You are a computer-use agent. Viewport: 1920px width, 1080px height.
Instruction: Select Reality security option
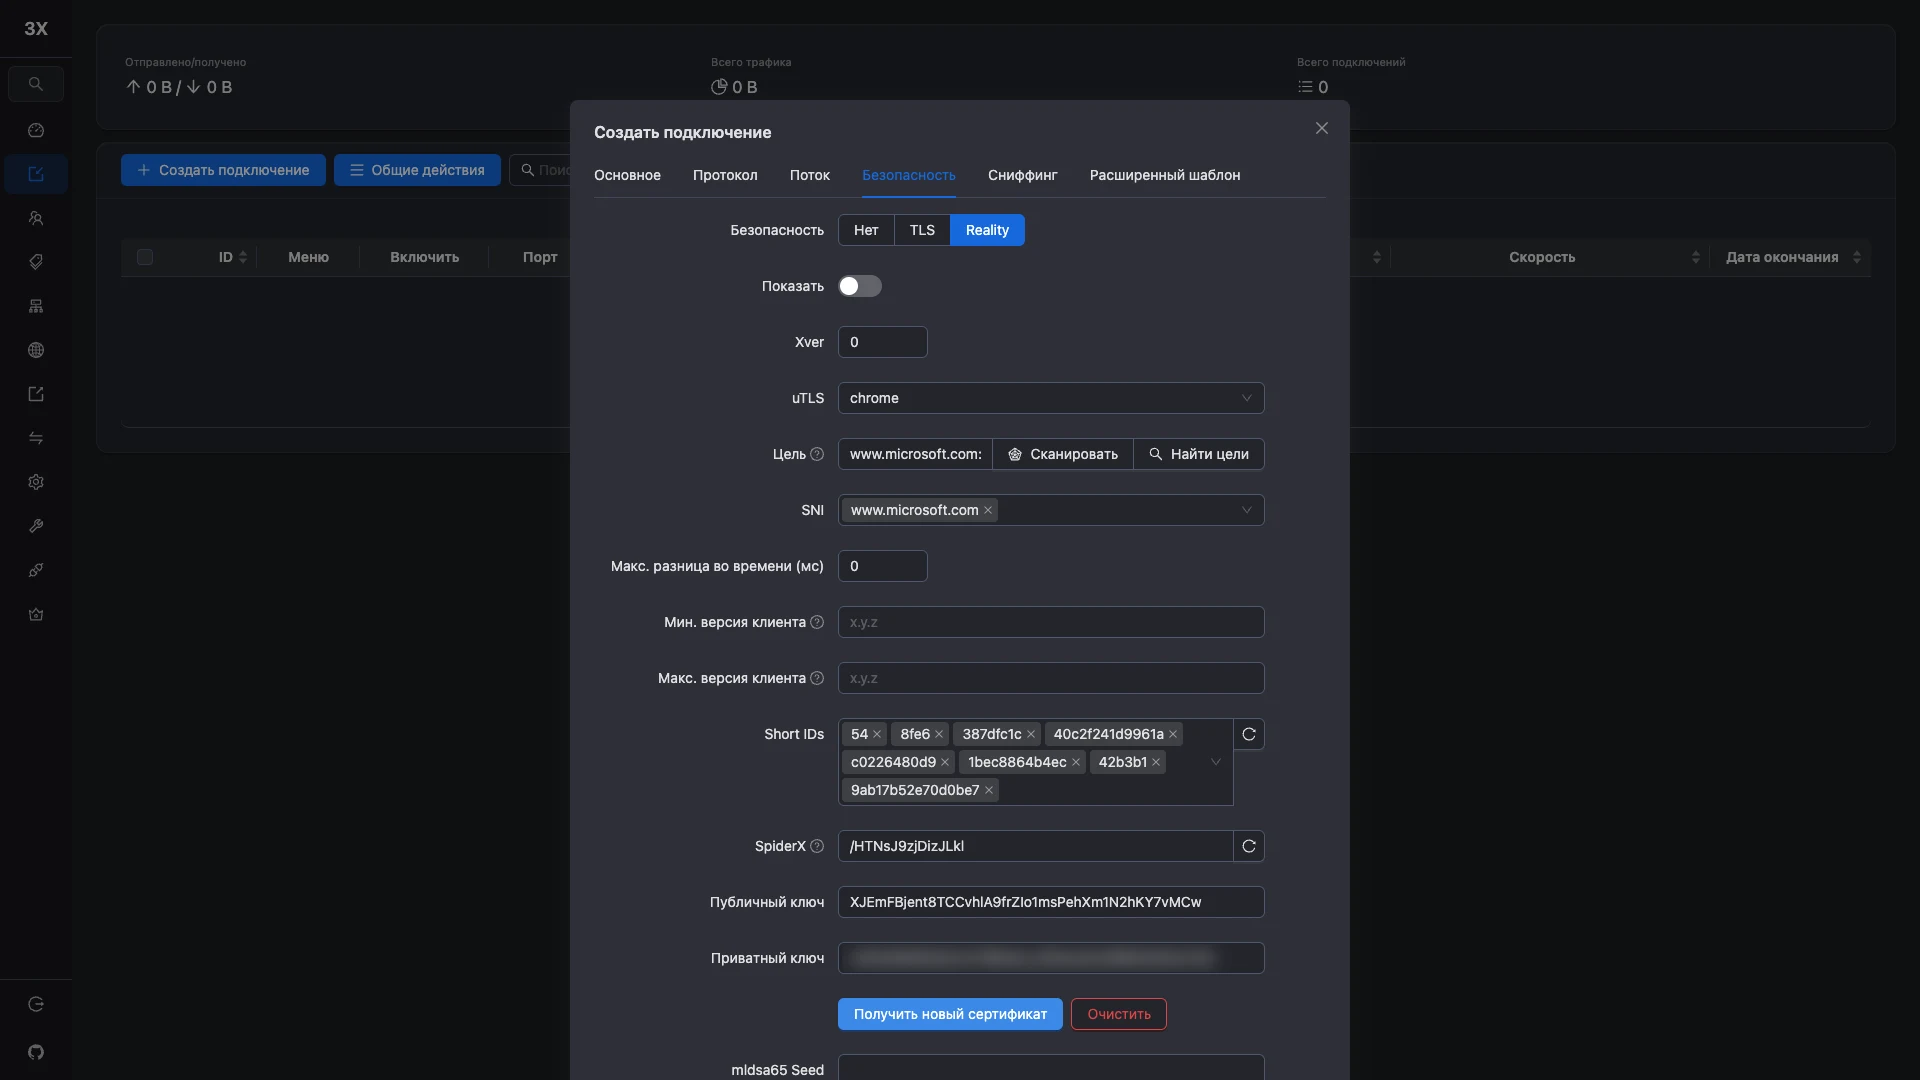987,230
